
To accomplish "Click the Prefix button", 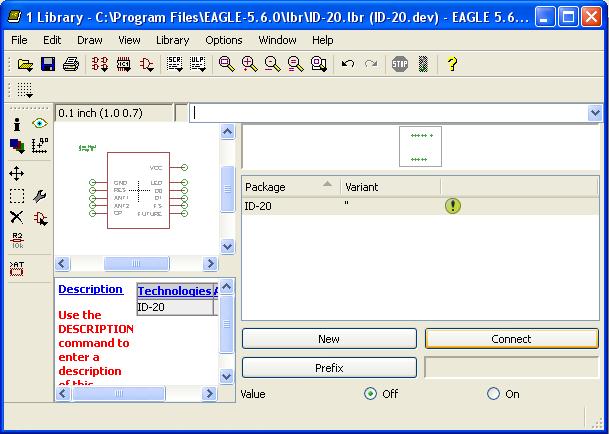I will (329, 368).
